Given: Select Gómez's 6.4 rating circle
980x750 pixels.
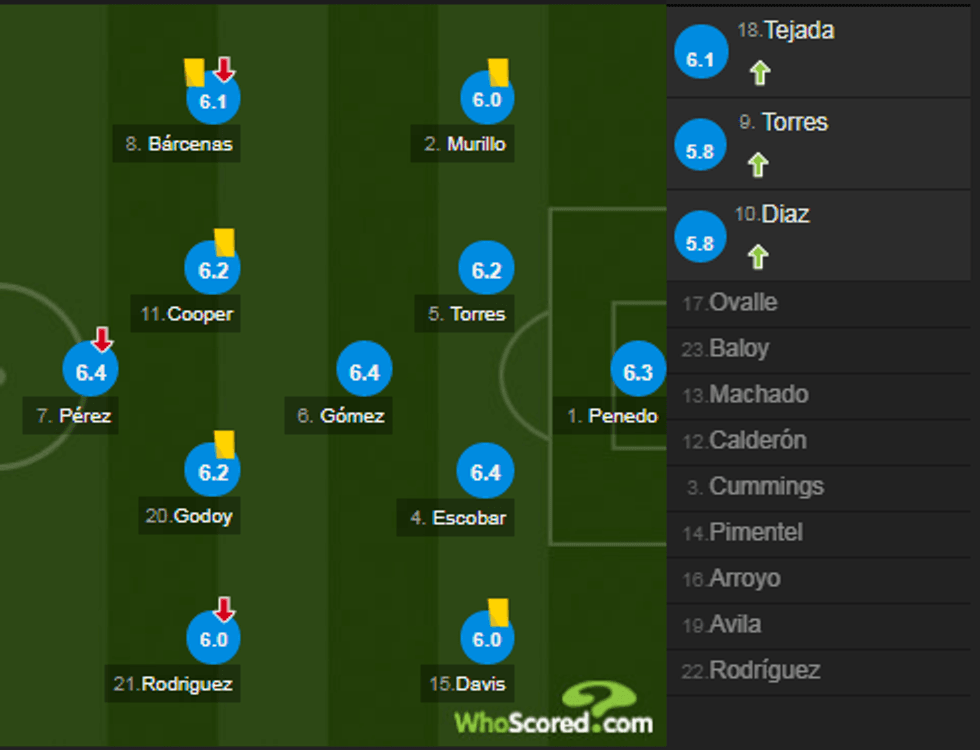Looking at the screenshot, I should pyautogui.click(x=364, y=371).
